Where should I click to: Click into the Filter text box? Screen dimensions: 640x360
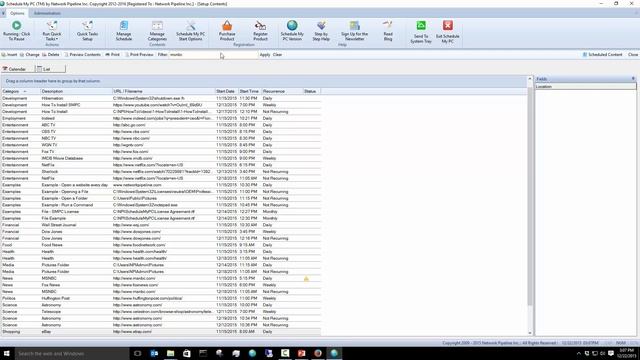(x=213, y=54)
